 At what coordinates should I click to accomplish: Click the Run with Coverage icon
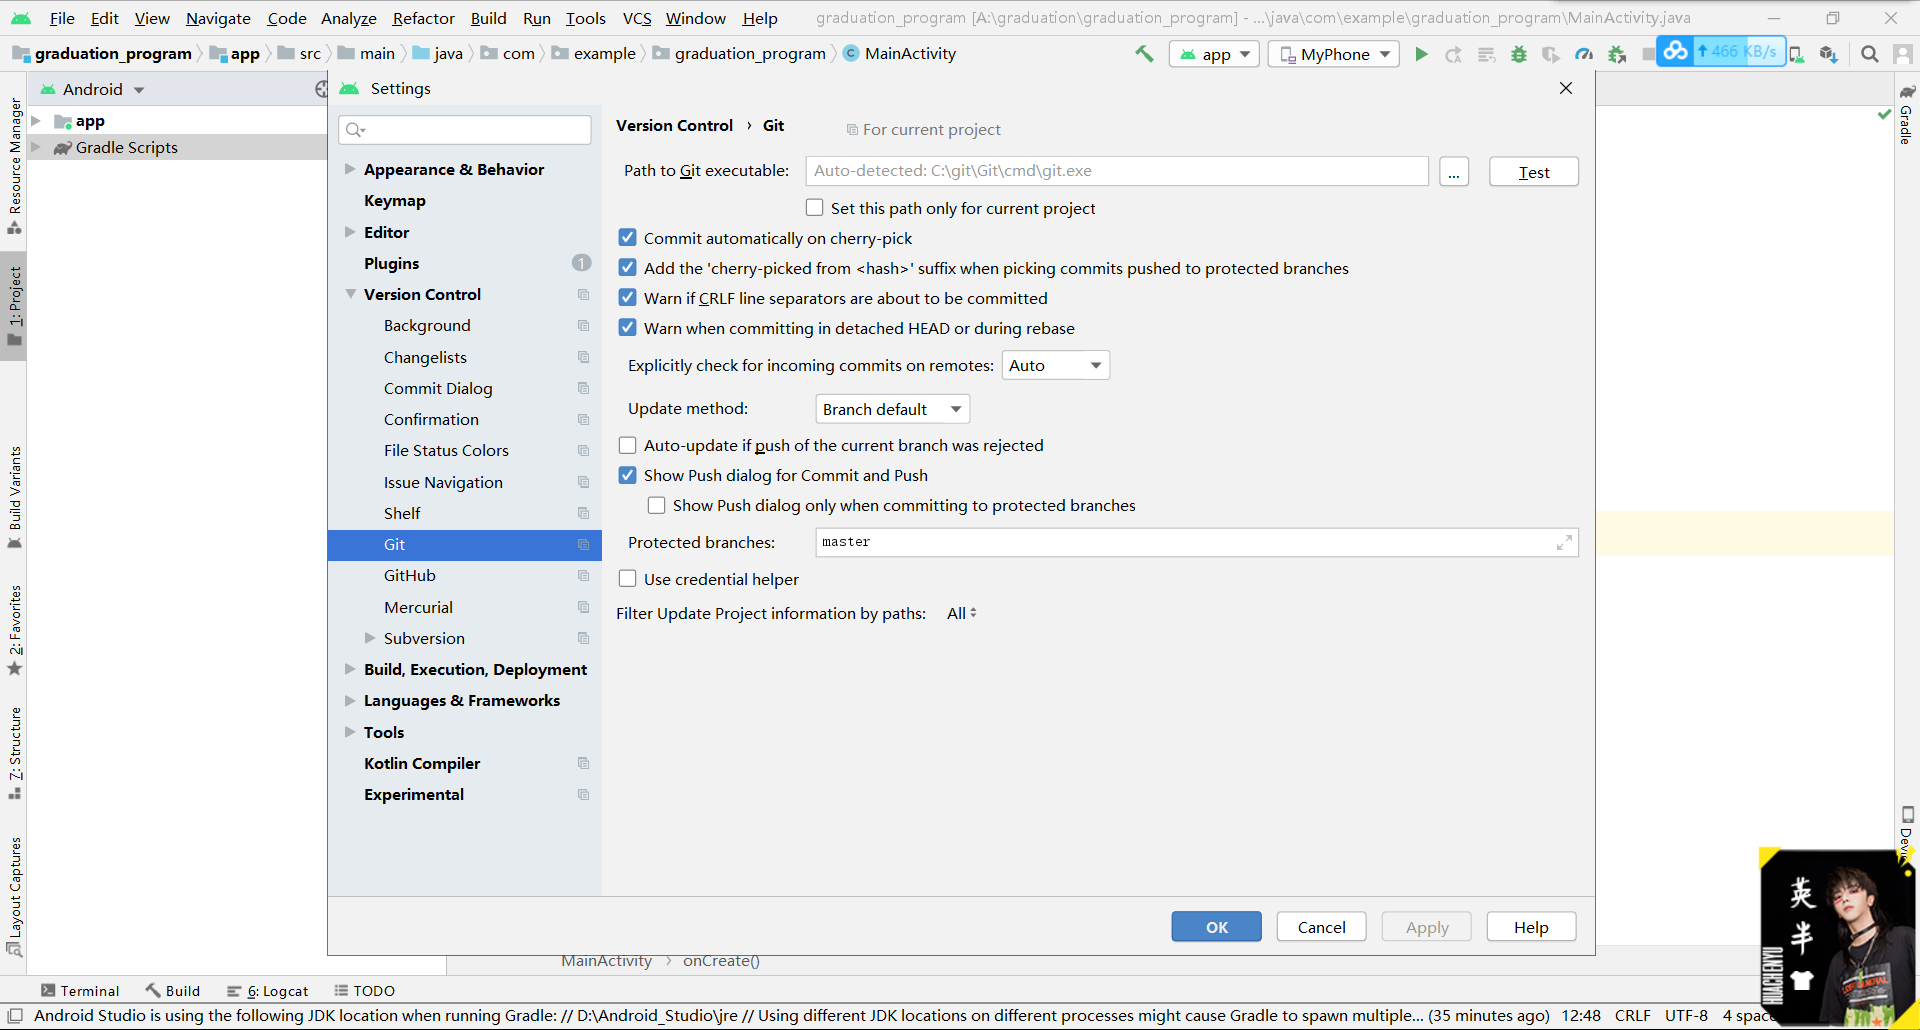tap(1551, 54)
